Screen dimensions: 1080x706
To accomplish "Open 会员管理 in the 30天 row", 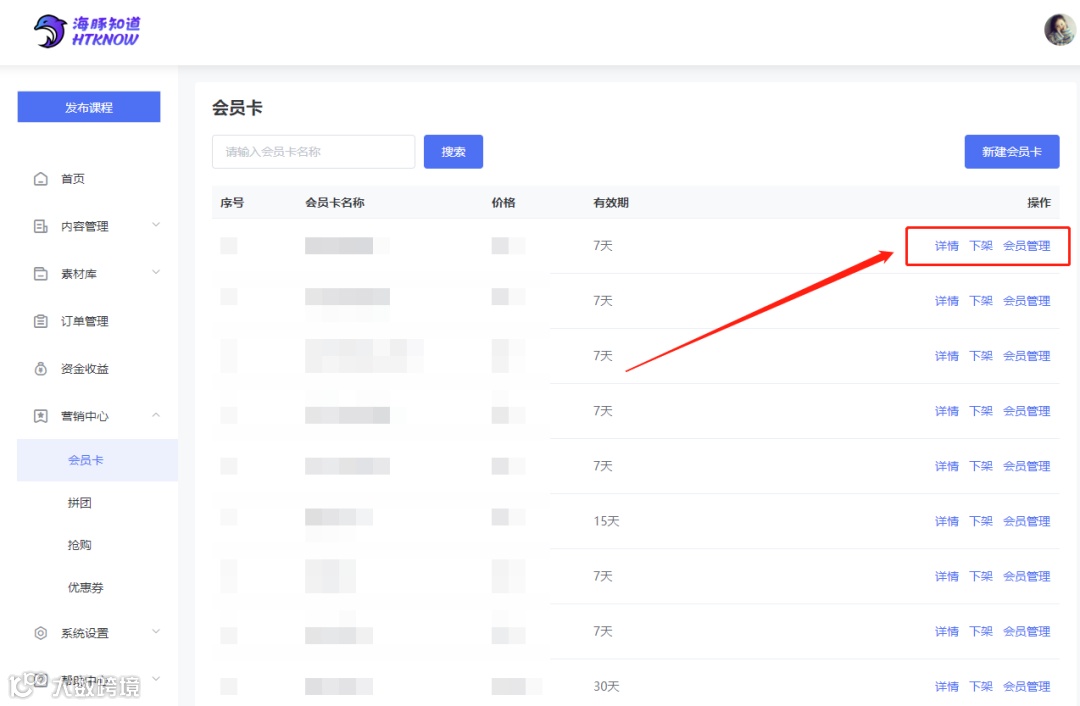I will point(1026,687).
